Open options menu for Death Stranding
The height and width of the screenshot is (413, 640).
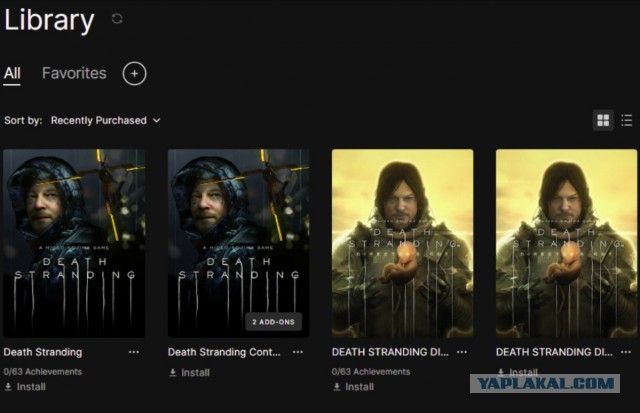(x=134, y=352)
